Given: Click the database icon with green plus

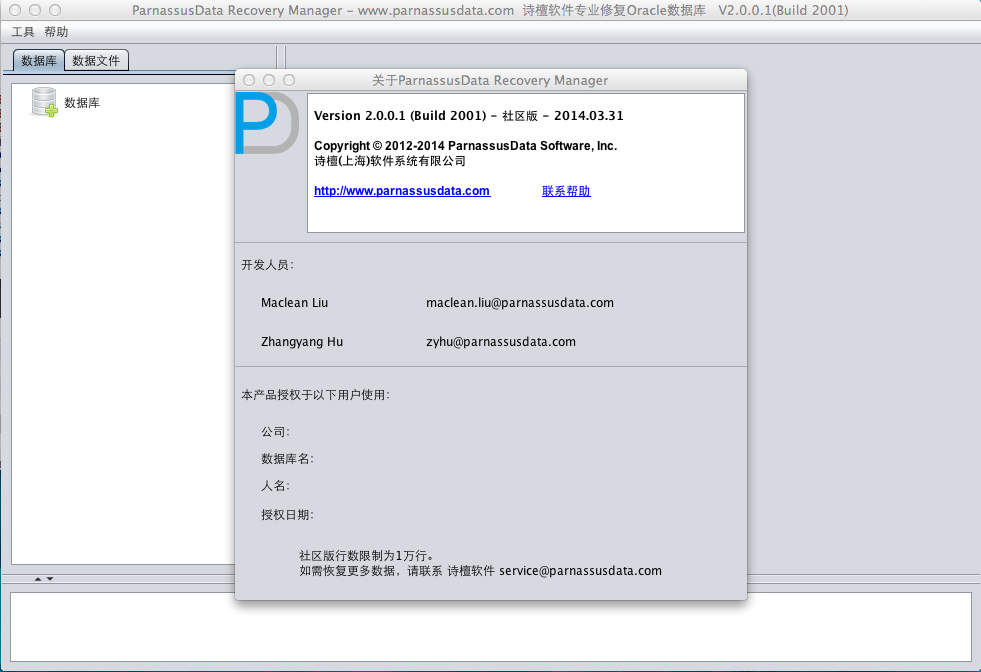Looking at the screenshot, I should coord(44,102).
